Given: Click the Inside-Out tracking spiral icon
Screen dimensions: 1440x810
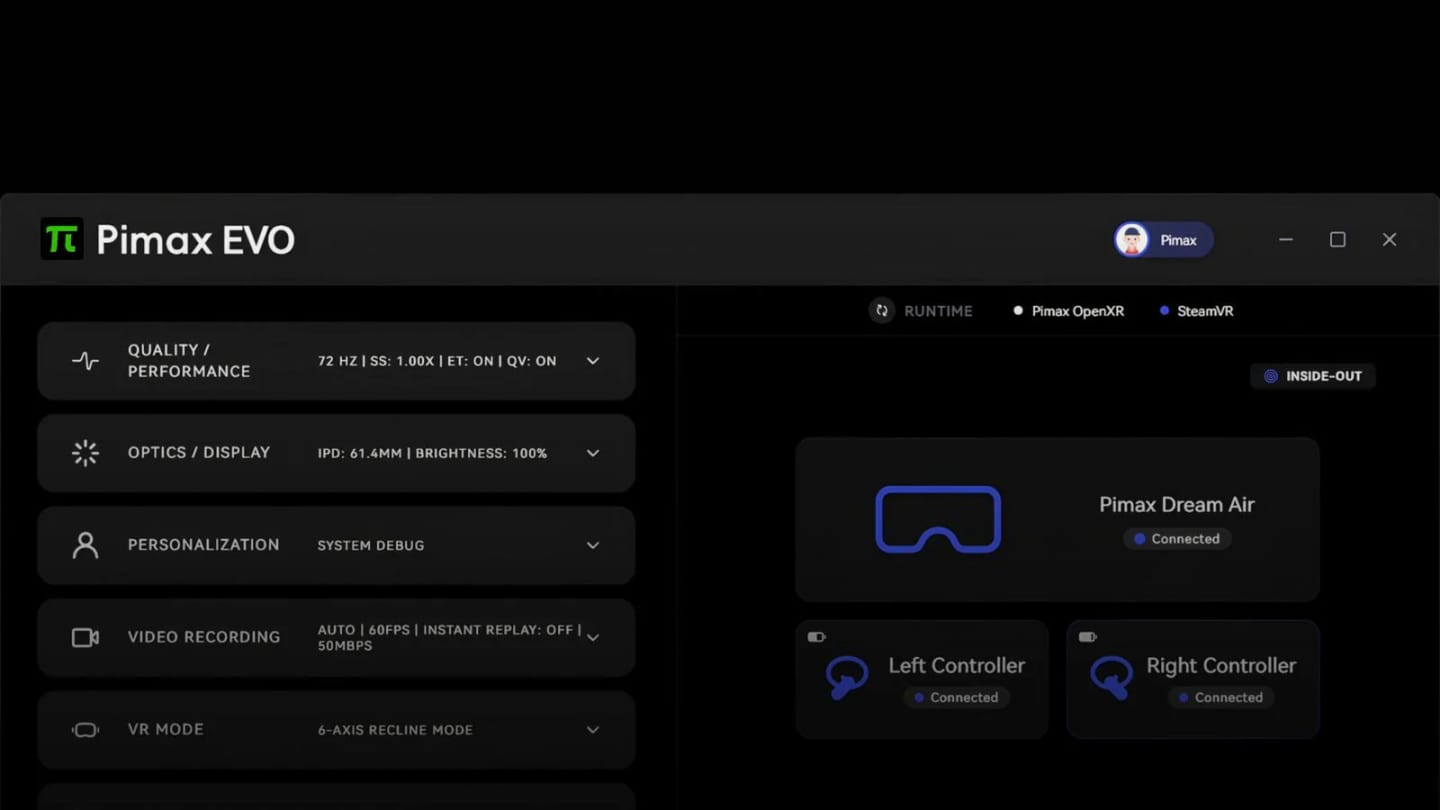Looking at the screenshot, I should 1271,376.
